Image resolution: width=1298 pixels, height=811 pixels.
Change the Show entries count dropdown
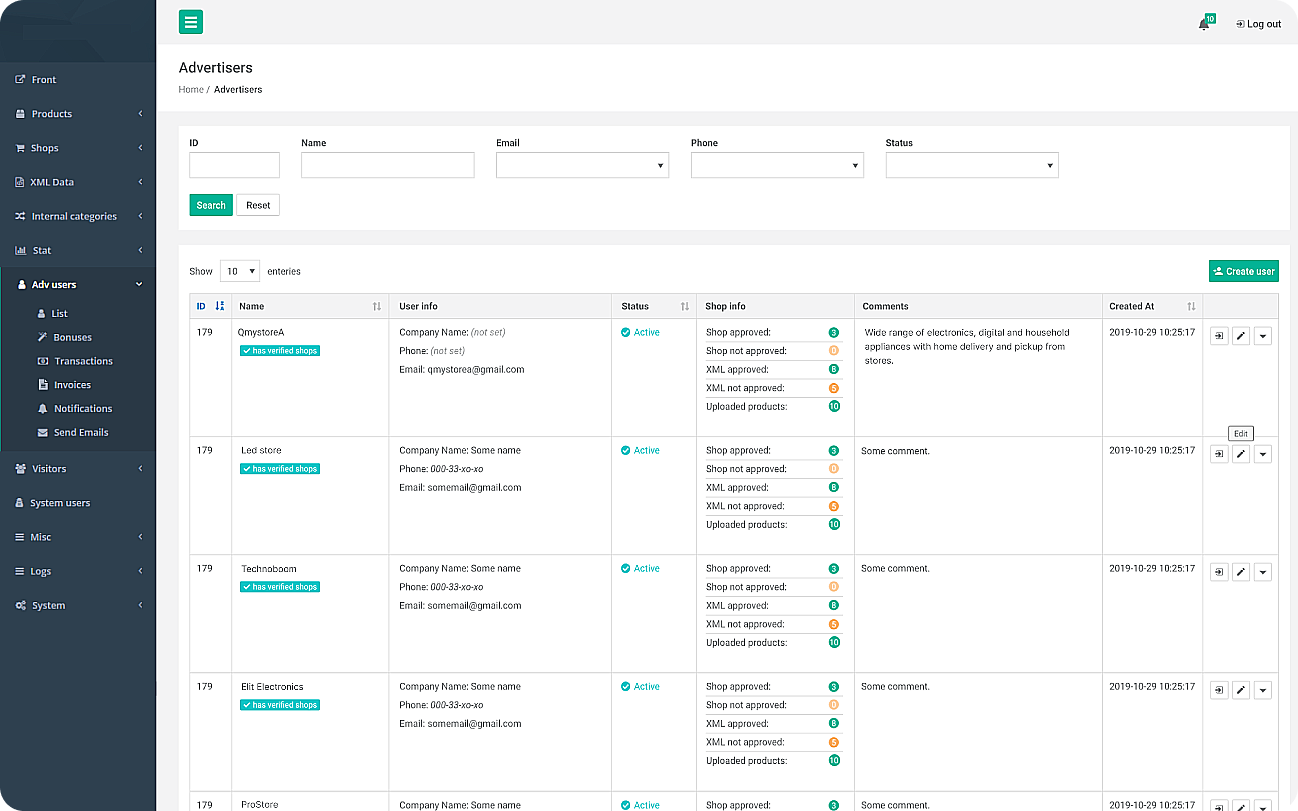tap(239, 271)
